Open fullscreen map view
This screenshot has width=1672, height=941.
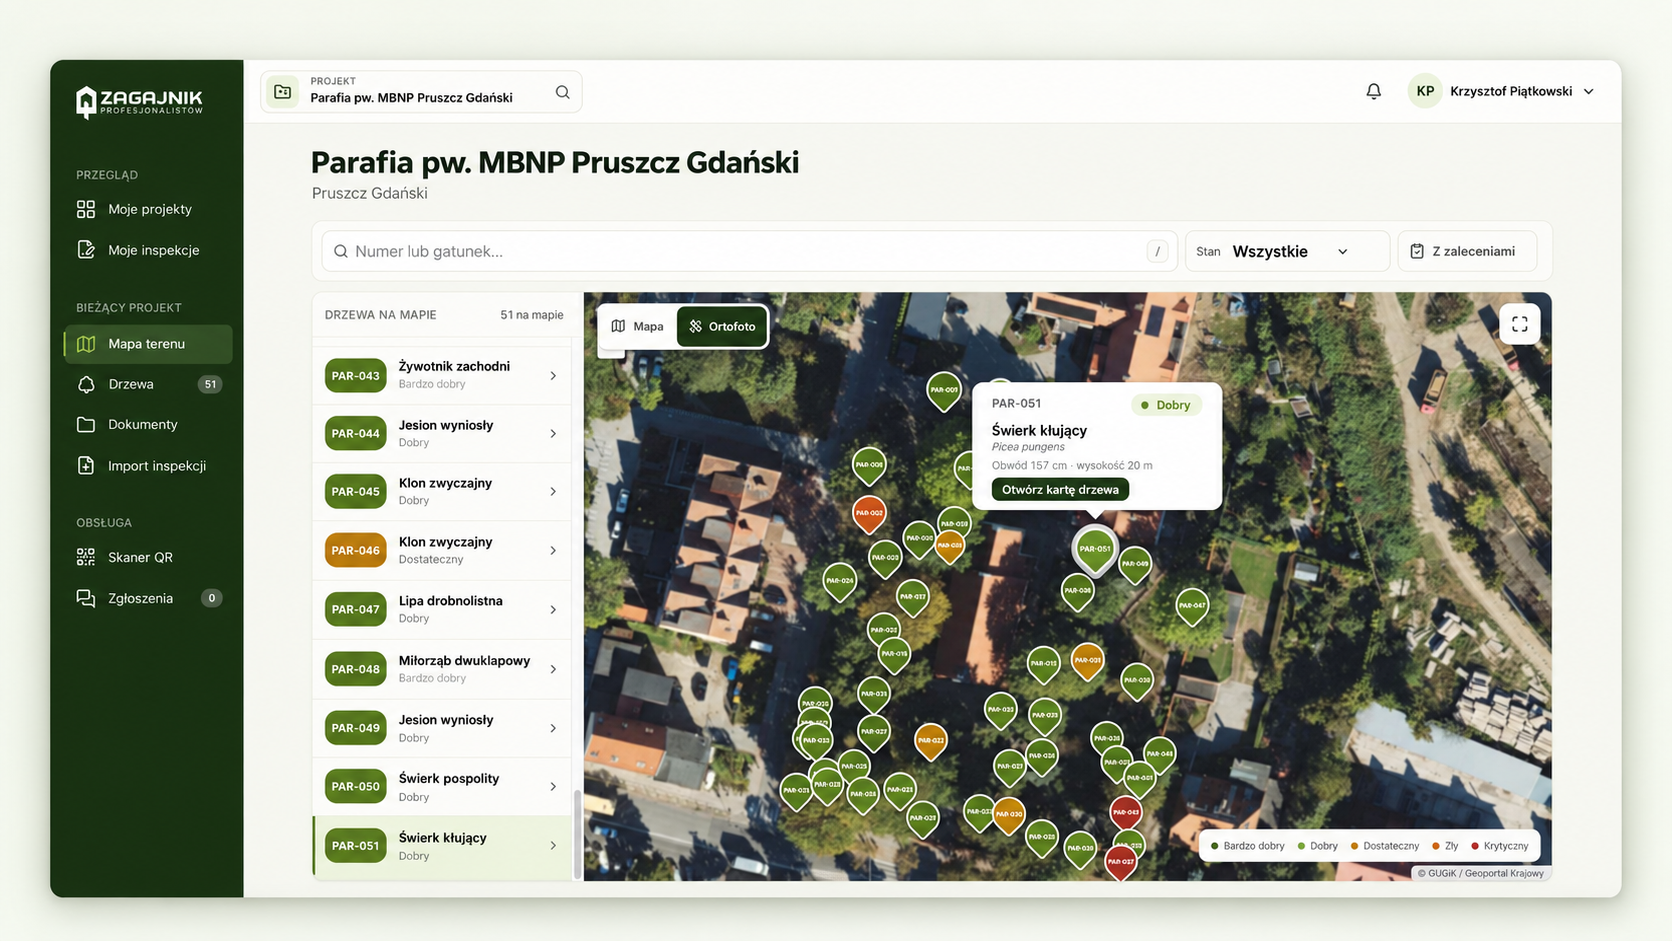1519,324
